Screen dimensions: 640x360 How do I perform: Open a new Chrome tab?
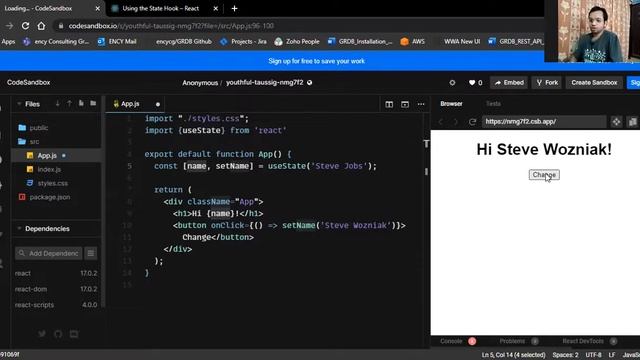click(x=234, y=8)
